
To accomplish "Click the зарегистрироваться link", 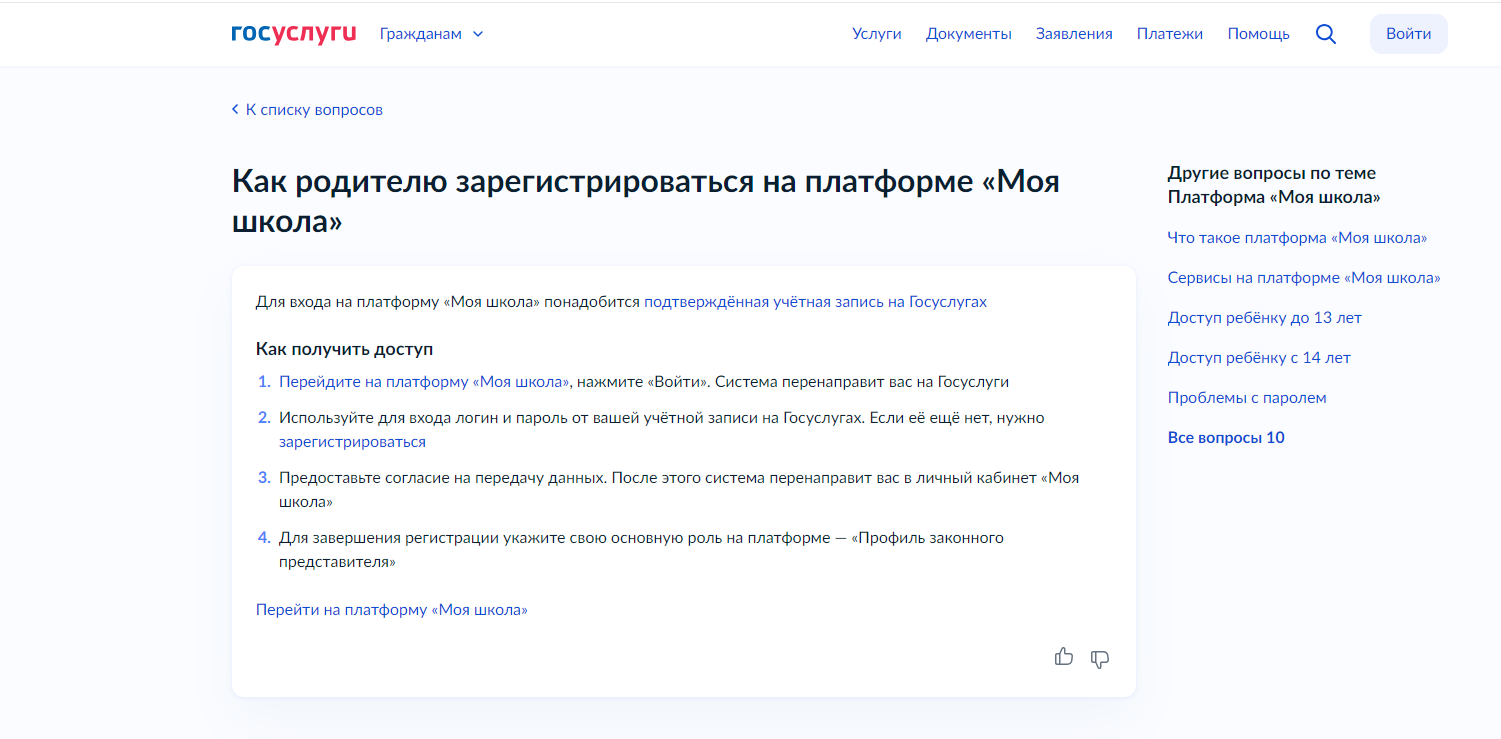I will coord(352,442).
